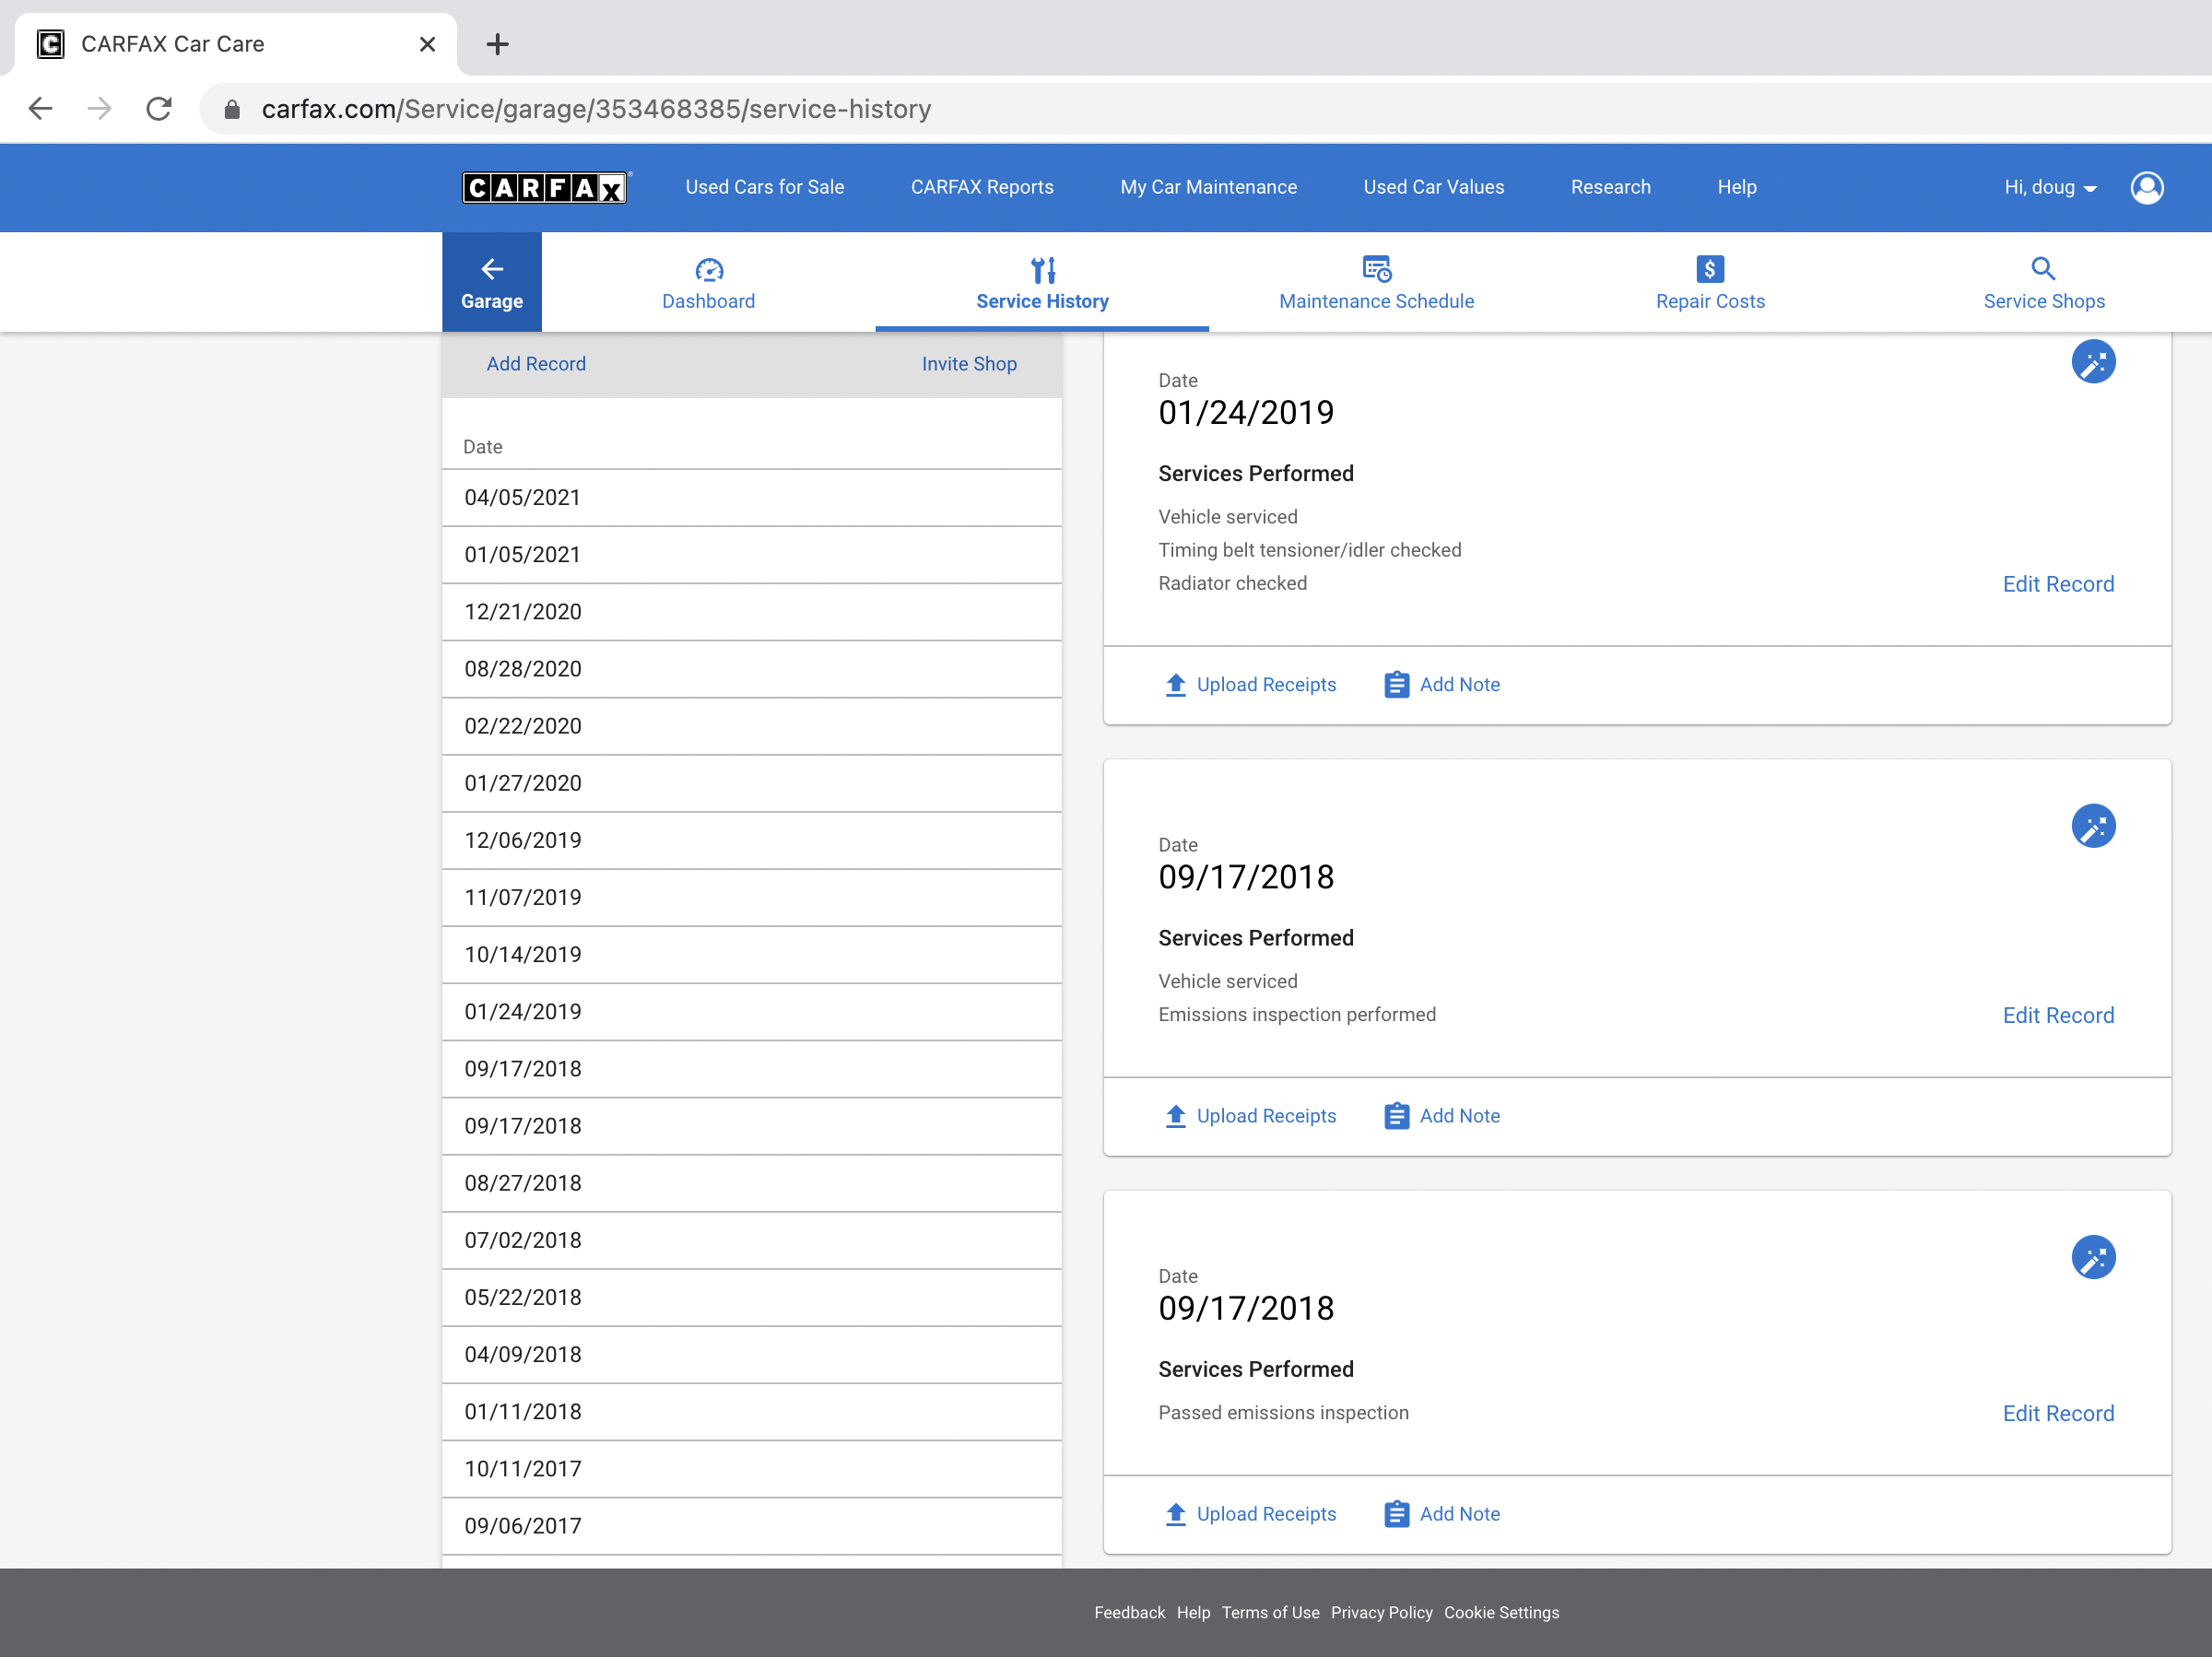Select the 08/28/2020 date row
Image resolution: width=2212 pixels, height=1657 pixels.
(752, 669)
